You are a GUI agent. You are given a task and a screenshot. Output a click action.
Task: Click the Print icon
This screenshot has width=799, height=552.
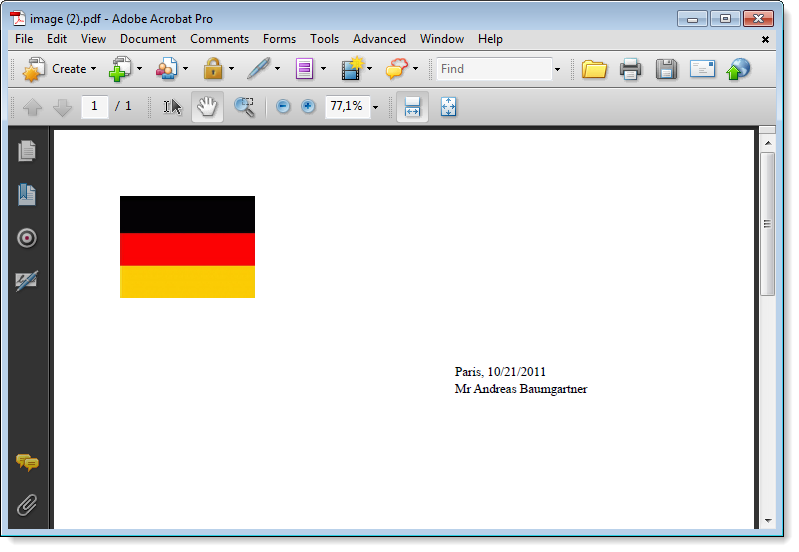[x=630, y=69]
